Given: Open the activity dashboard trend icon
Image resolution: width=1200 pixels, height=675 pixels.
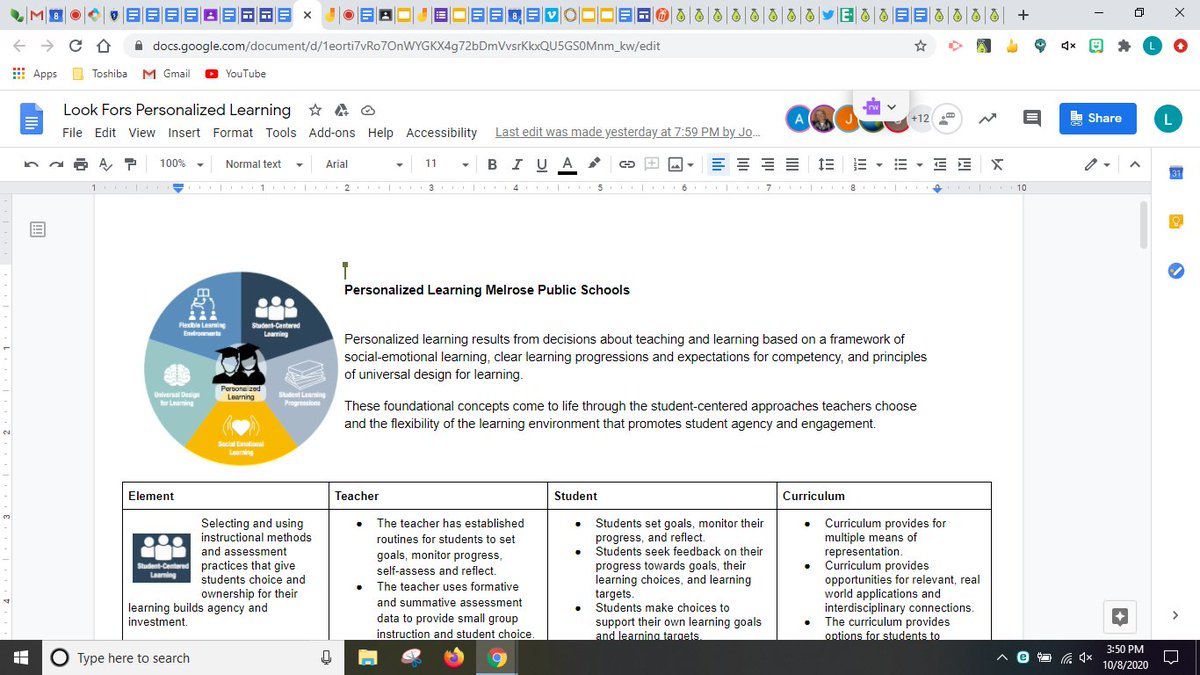Looking at the screenshot, I should 988,118.
